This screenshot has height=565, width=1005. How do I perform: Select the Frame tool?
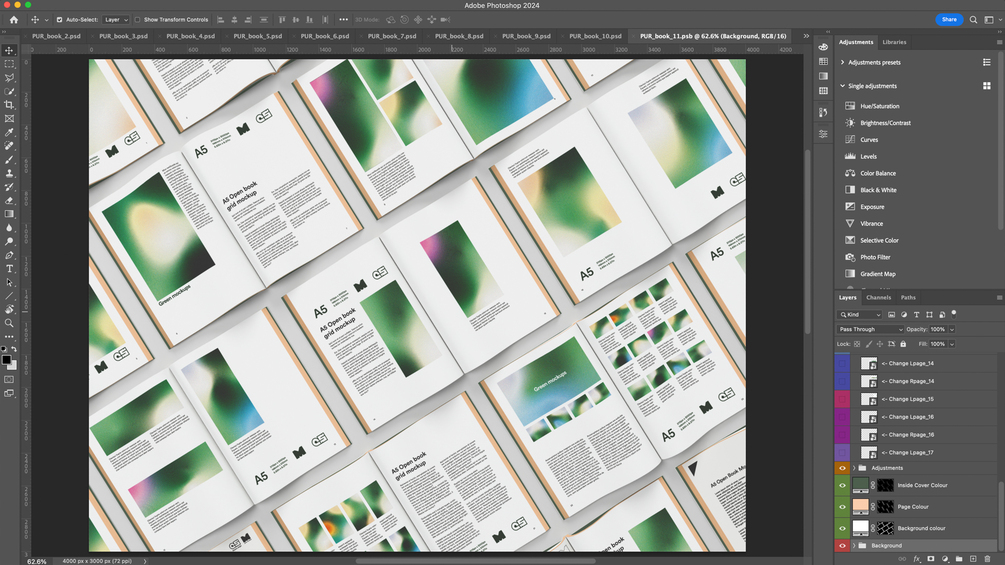(9, 119)
